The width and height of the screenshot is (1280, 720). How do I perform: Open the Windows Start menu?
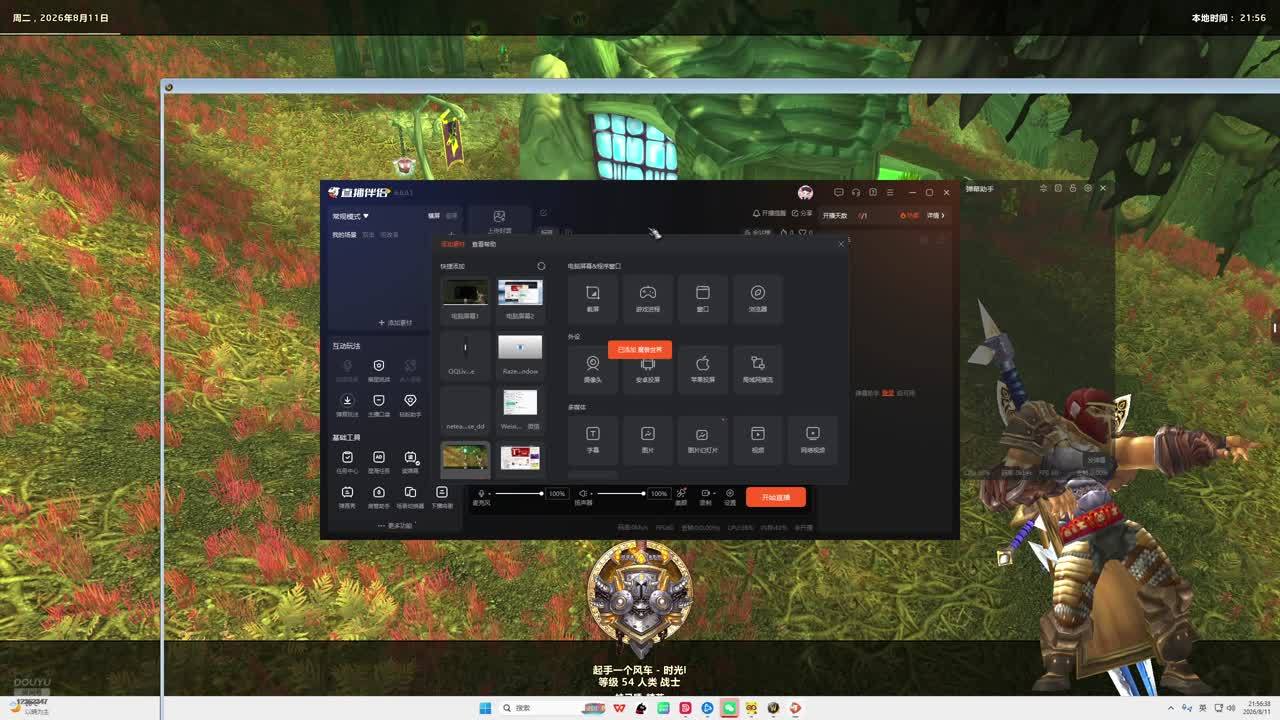(485, 708)
